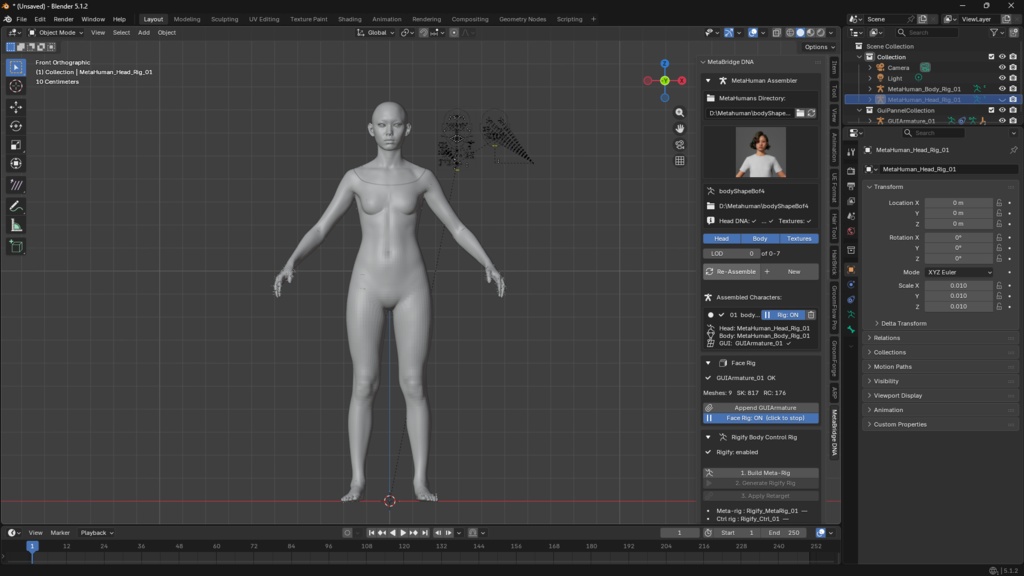Select the Add Cube tool
The width and height of the screenshot is (1024, 576).
click(16, 246)
